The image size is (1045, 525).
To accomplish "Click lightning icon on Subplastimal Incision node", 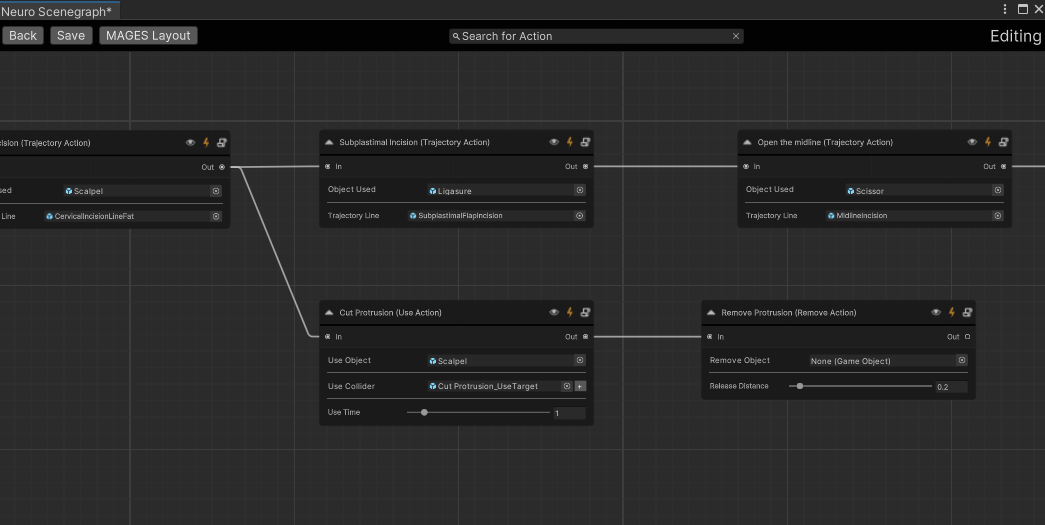I will [570, 142].
